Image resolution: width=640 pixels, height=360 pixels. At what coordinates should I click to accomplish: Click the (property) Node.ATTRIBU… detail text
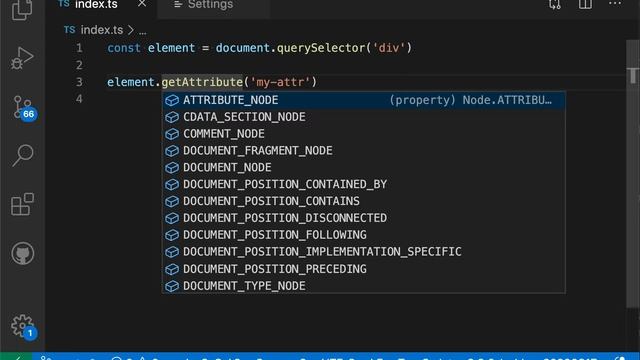coord(470,100)
